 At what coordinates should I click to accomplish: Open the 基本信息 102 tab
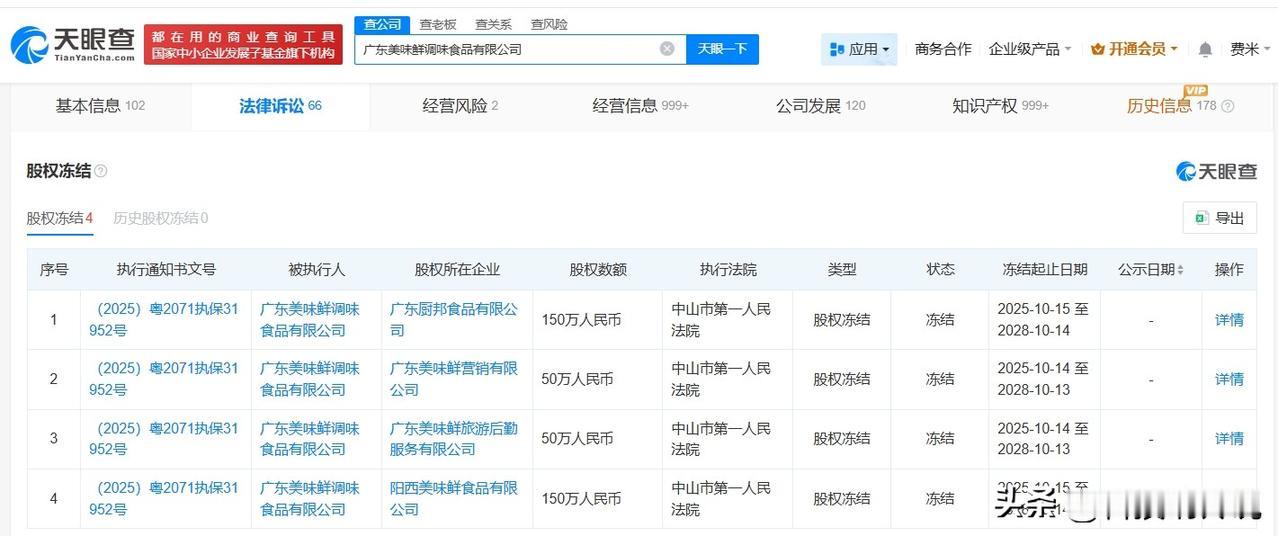(x=100, y=105)
